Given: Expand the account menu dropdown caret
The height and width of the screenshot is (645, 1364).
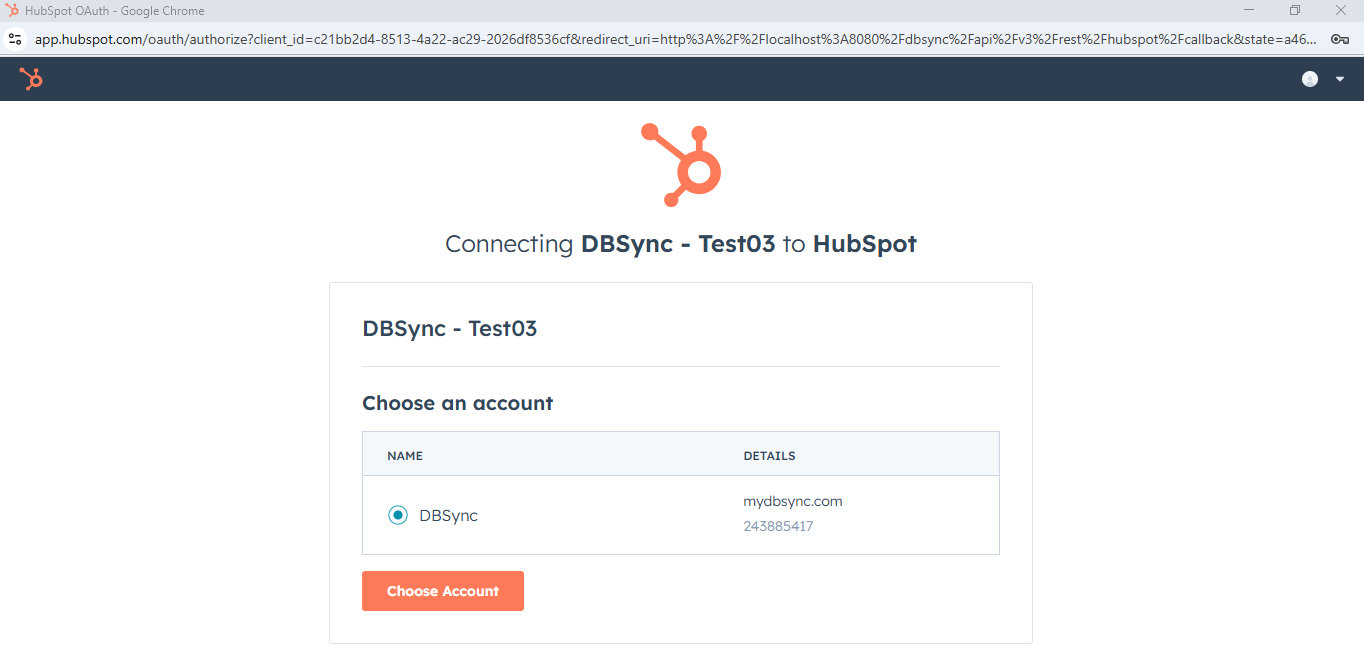Looking at the screenshot, I should pyautogui.click(x=1339, y=79).
